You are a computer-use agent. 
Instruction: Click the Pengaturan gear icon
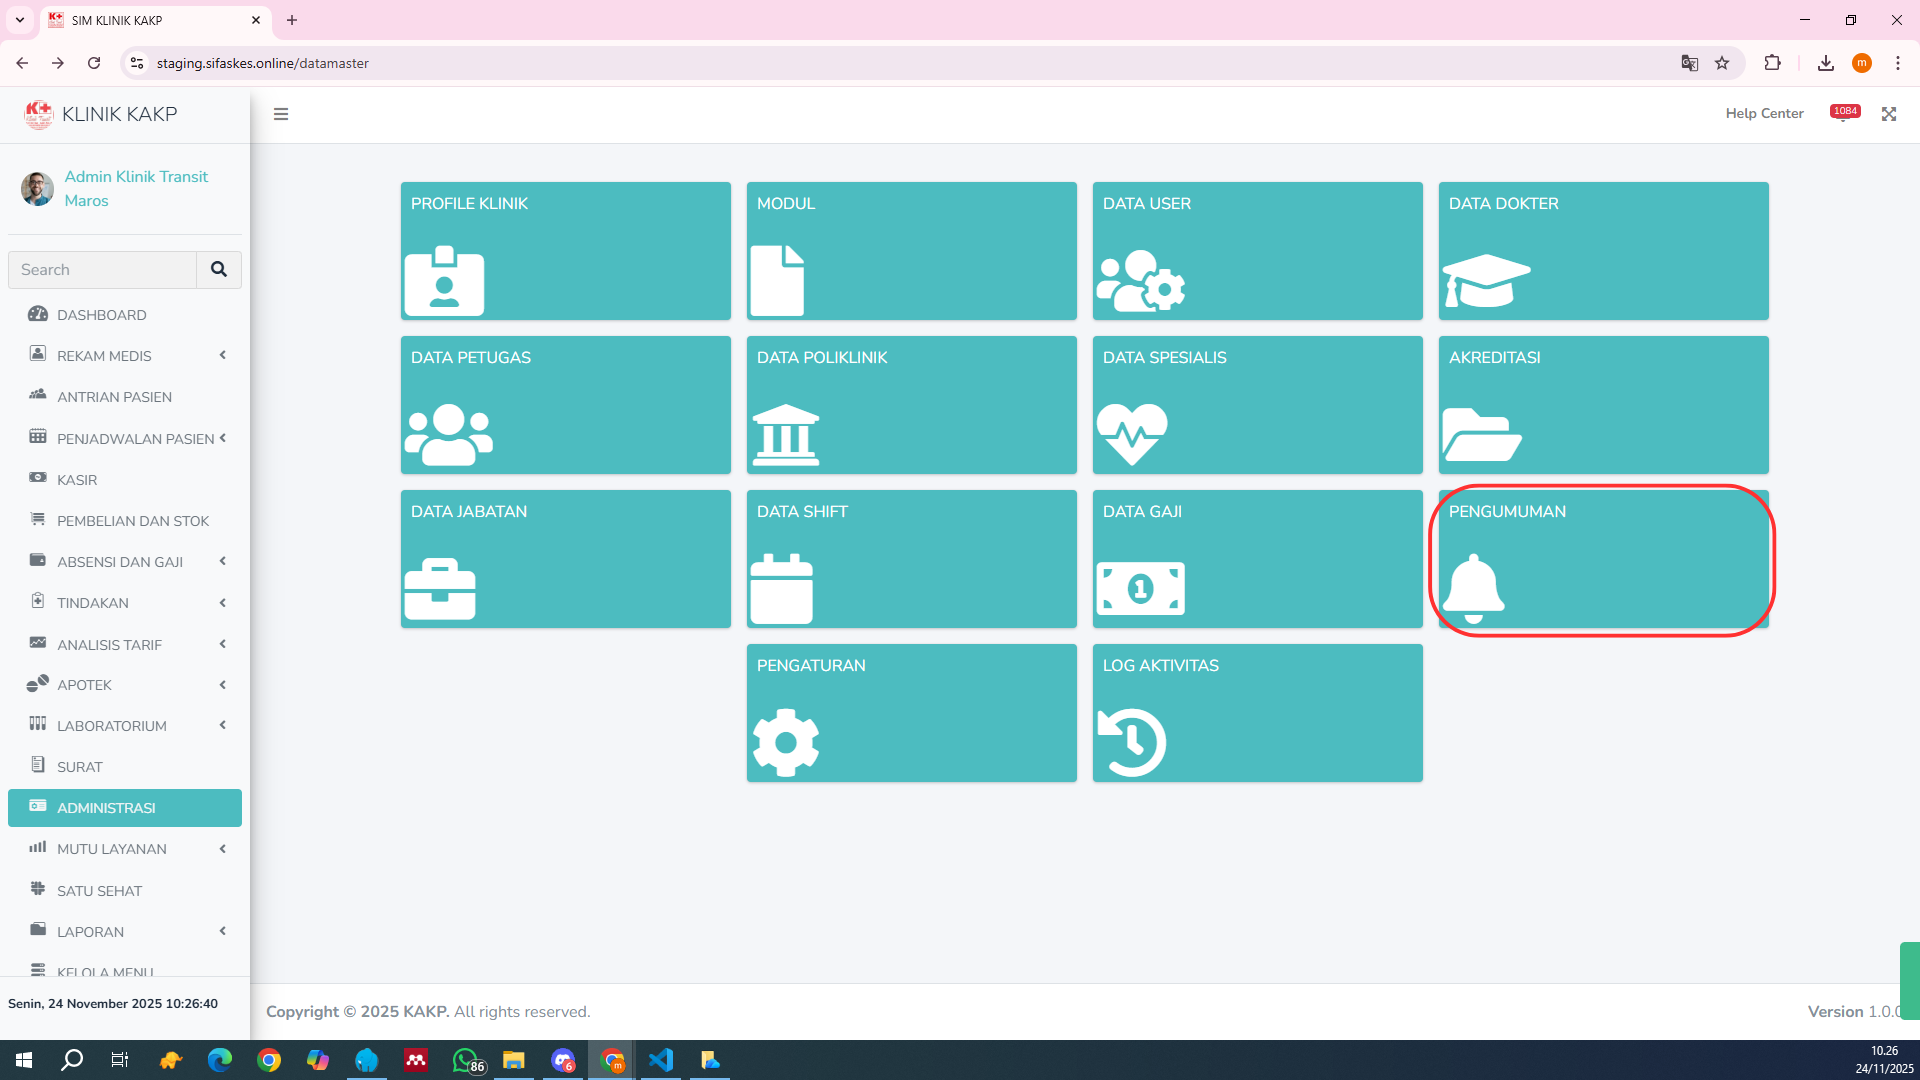click(785, 742)
